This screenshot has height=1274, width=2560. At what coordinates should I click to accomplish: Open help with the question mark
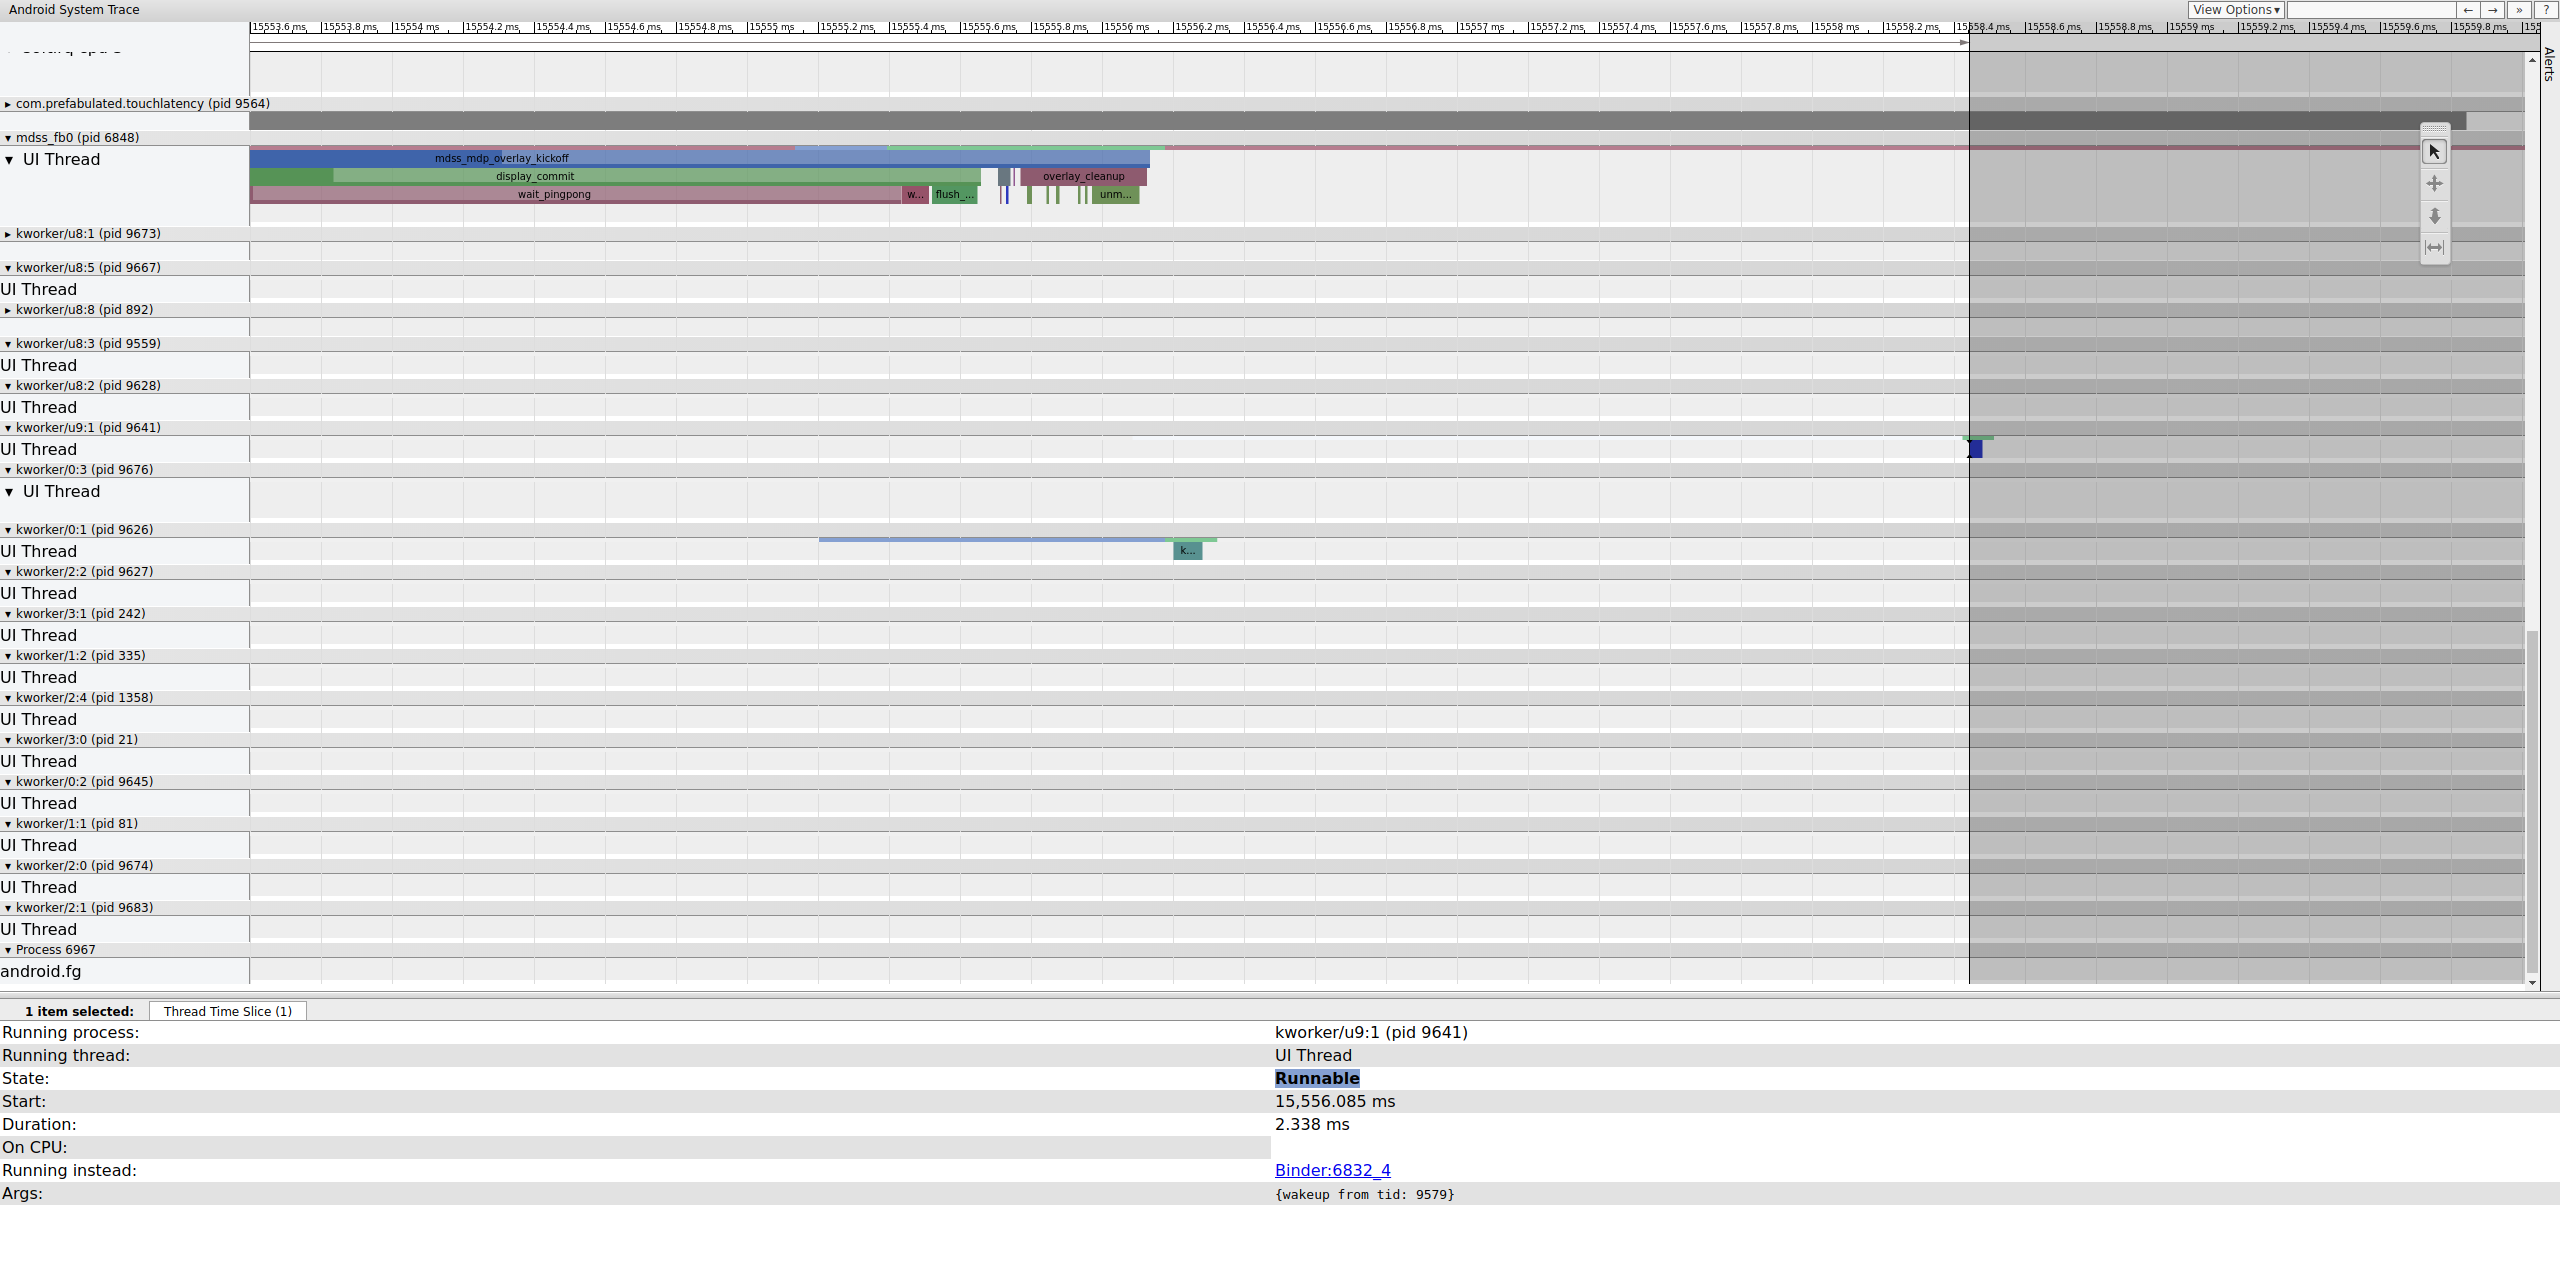click(2545, 10)
